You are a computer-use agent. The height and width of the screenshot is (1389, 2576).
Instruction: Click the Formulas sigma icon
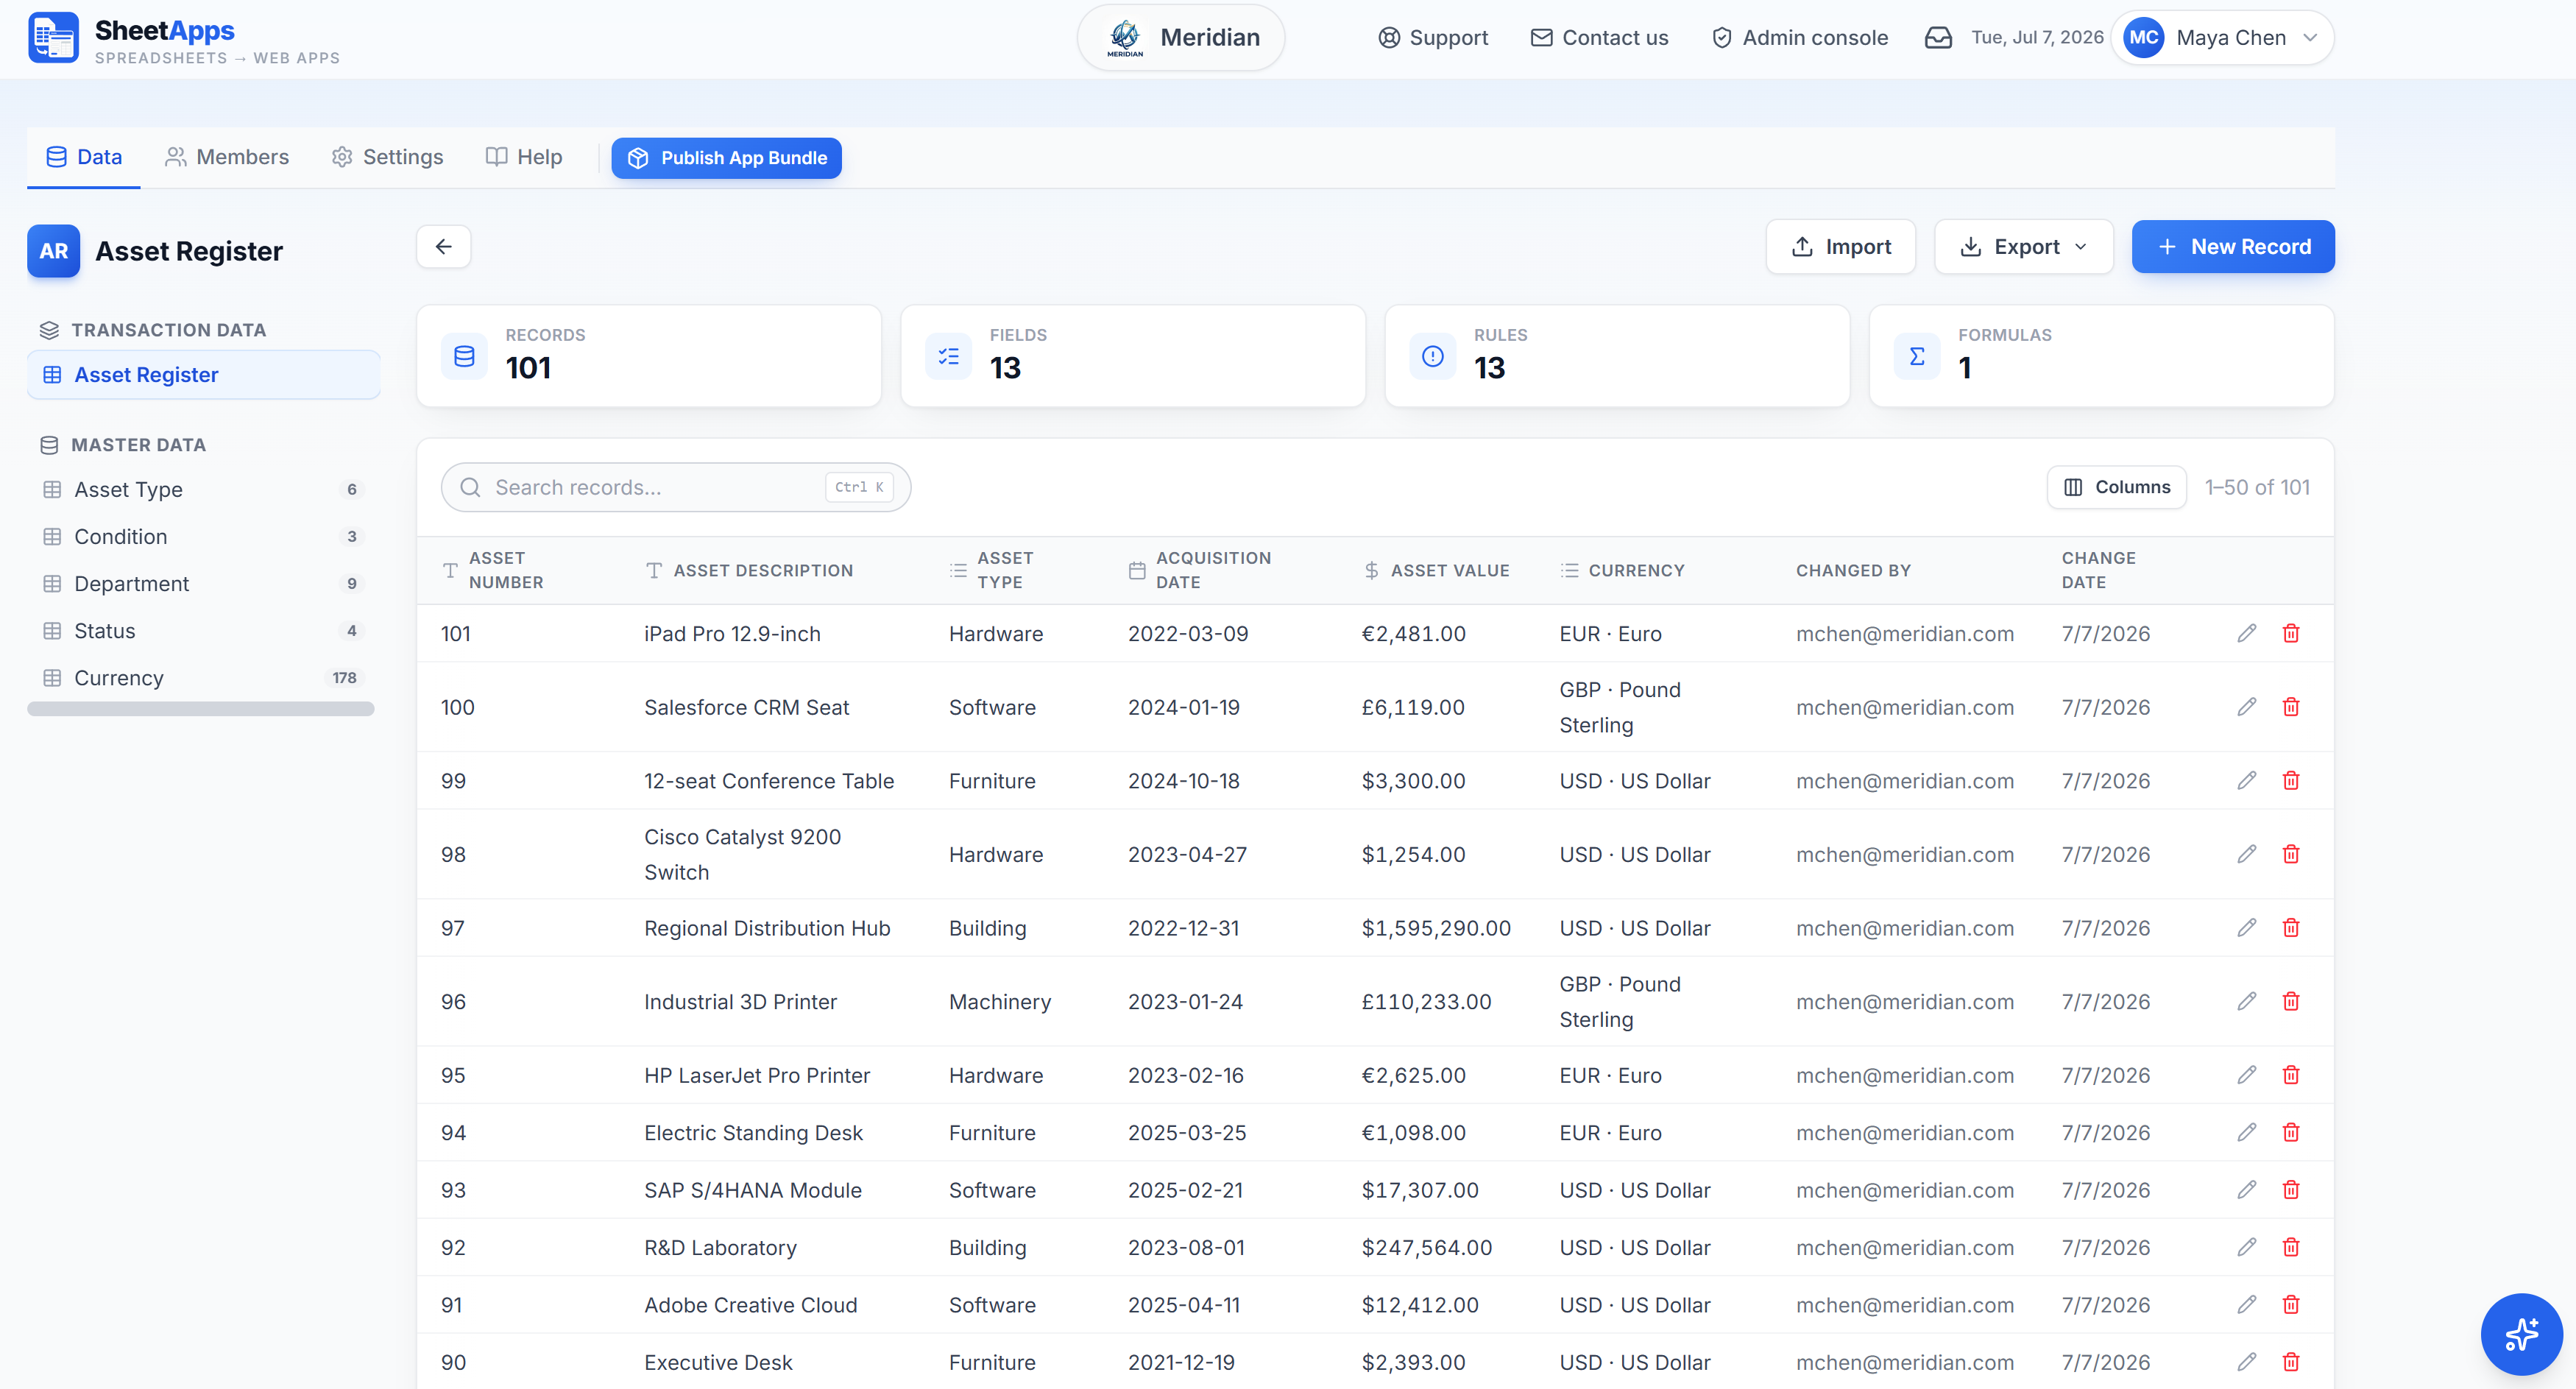[x=1917, y=356]
